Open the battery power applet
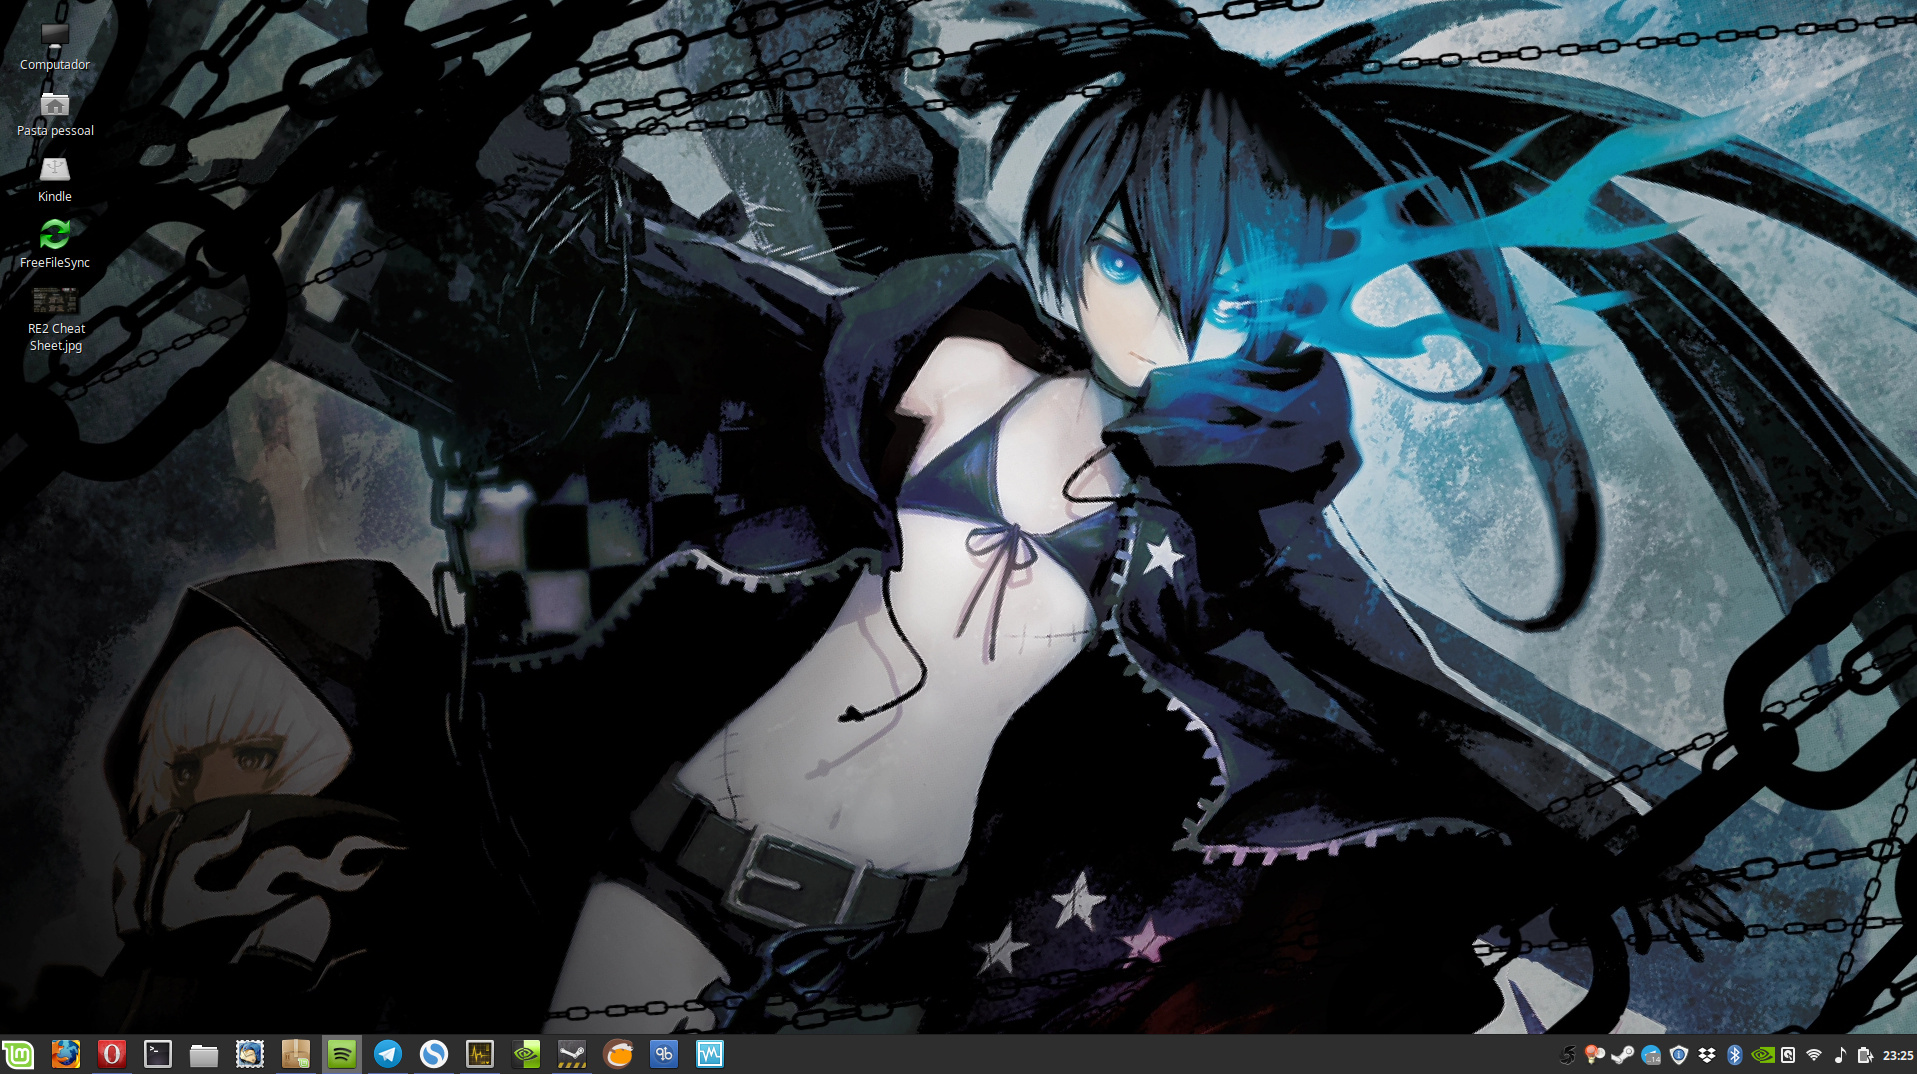The image size is (1917, 1074). 1865,1055
